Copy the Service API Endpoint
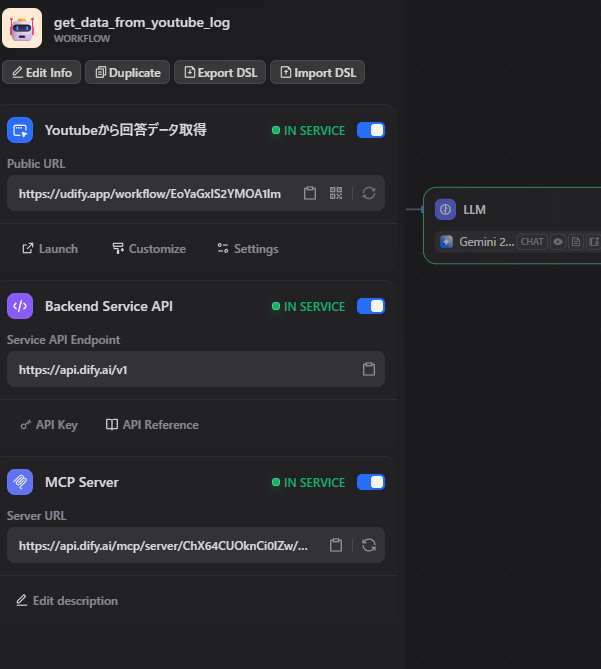The image size is (601, 669). [369, 369]
